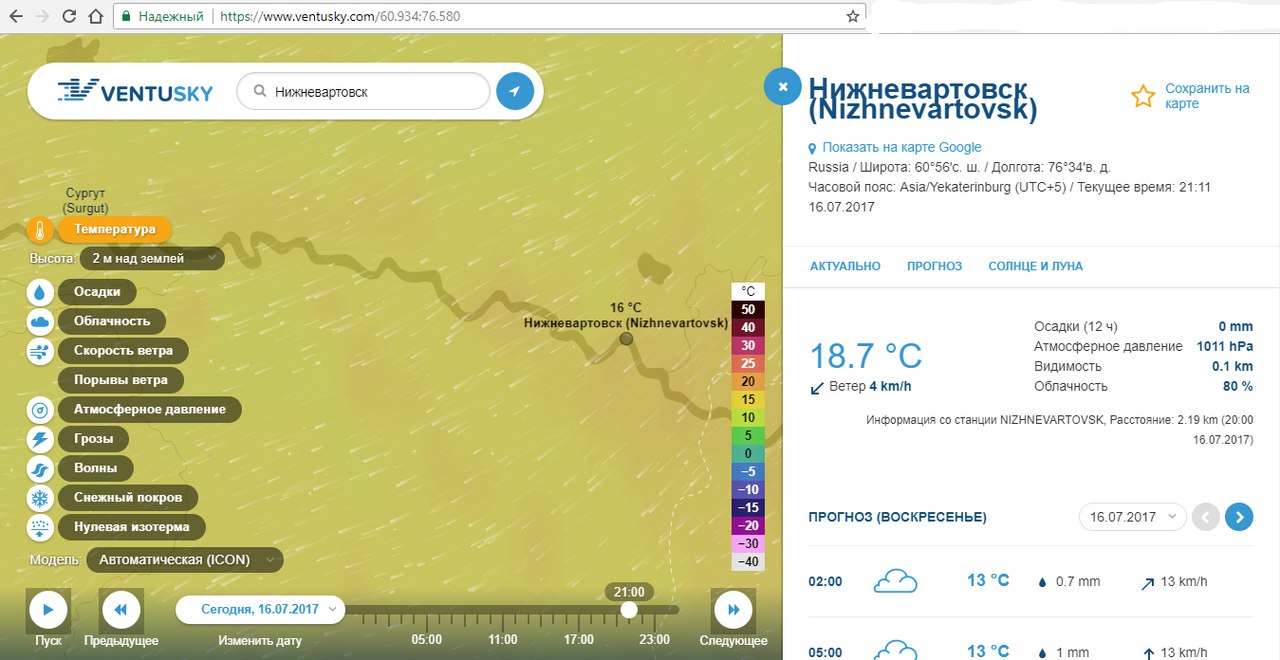
Task: Click the °C unit header of legend
Action: [x=748, y=292]
